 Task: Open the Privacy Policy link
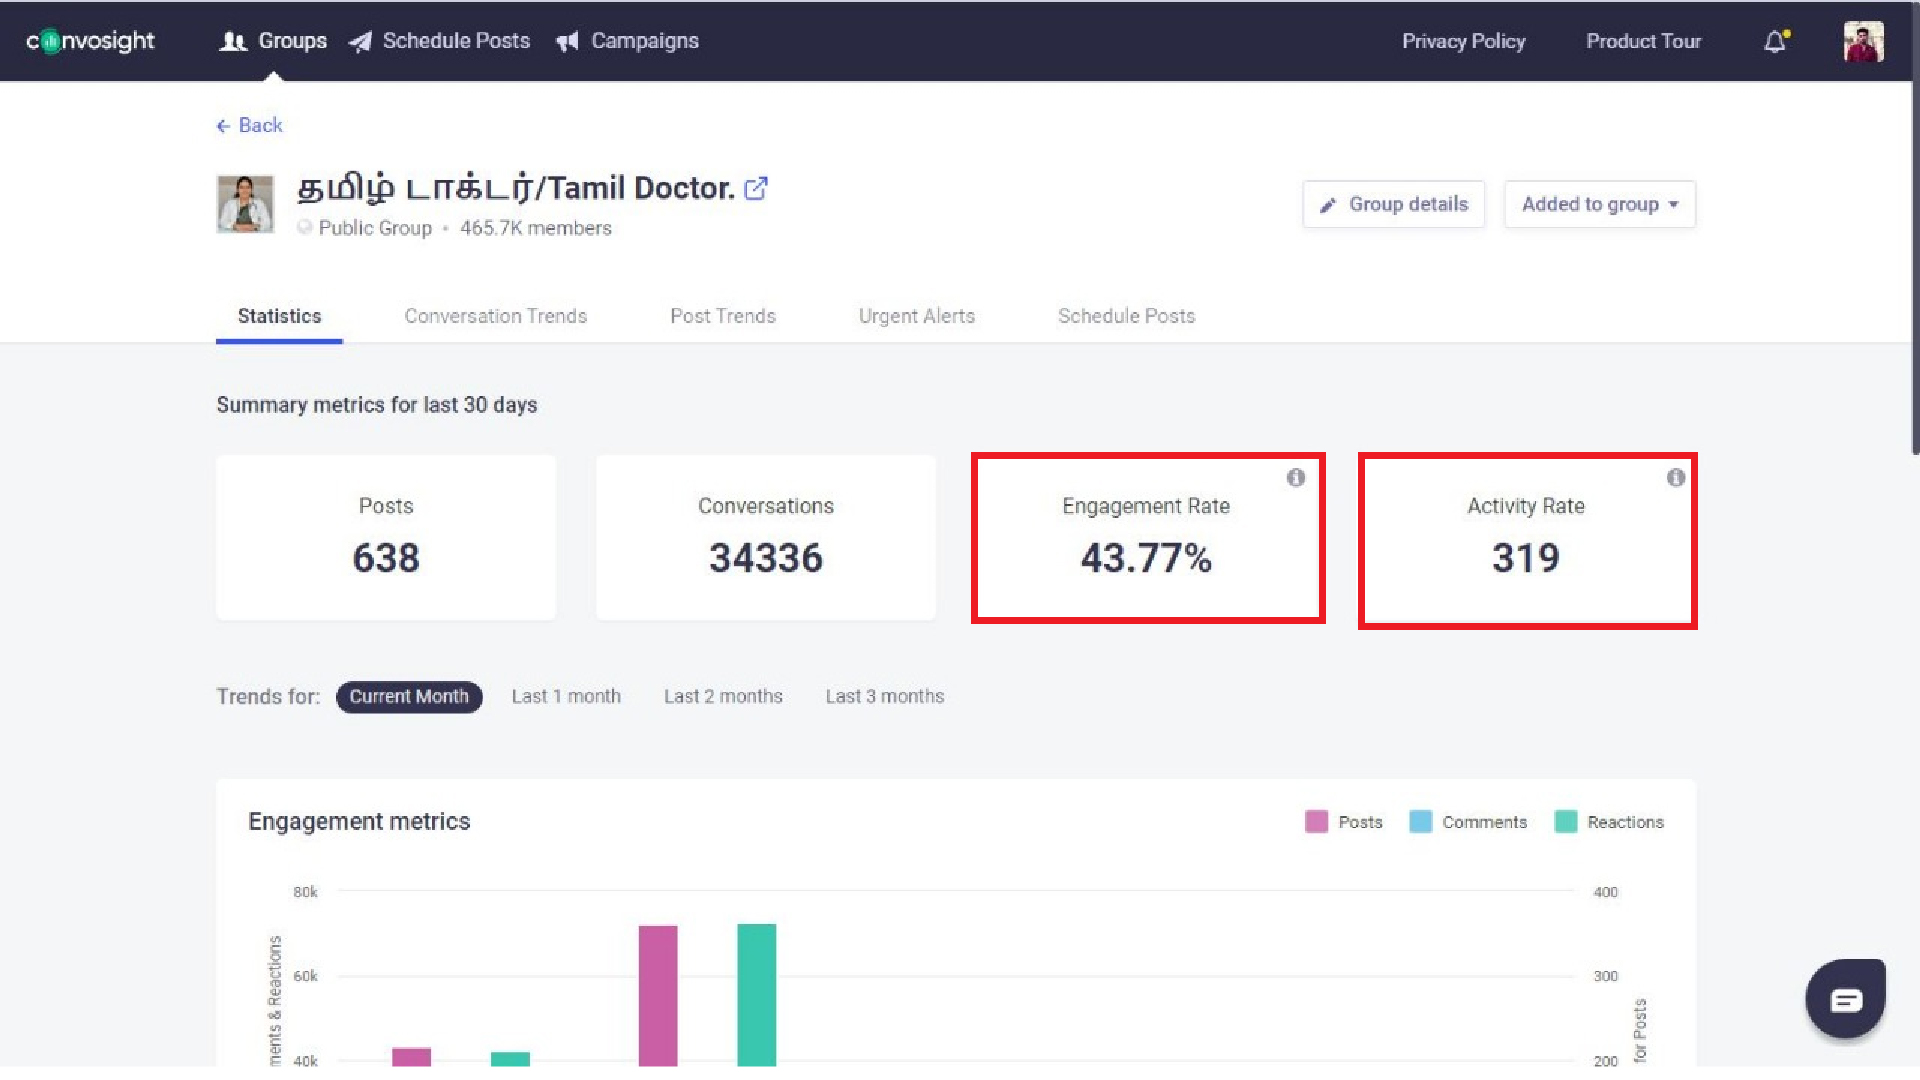coord(1463,41)
